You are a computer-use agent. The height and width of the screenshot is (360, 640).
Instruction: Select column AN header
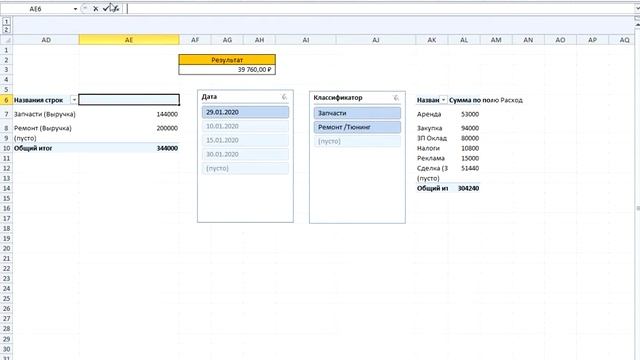coord(528,40)
